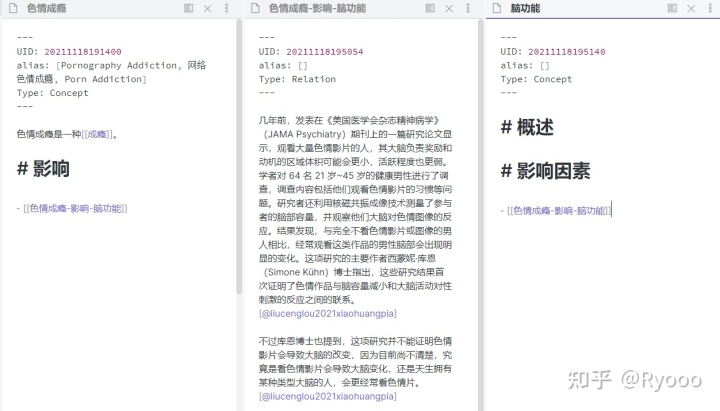Click first @liucenglou2021xiaohuangpia citation link
The height and width of the screenshot is (411, 720).
[x=328, y=314]
